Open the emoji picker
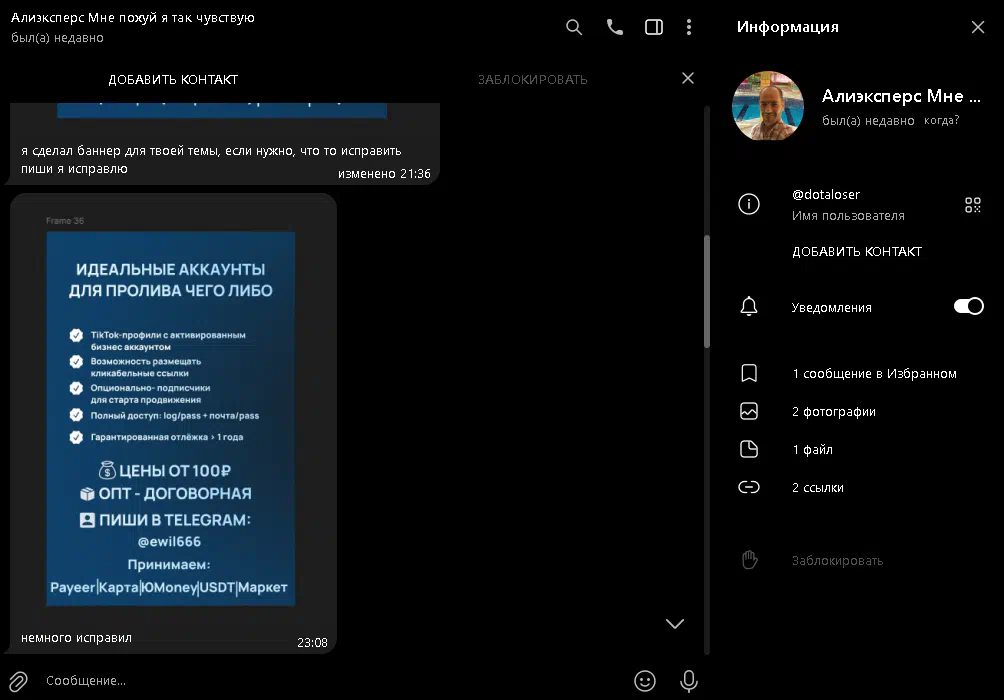Viewport: 1004px width, 700px height. tap(645, 681)
